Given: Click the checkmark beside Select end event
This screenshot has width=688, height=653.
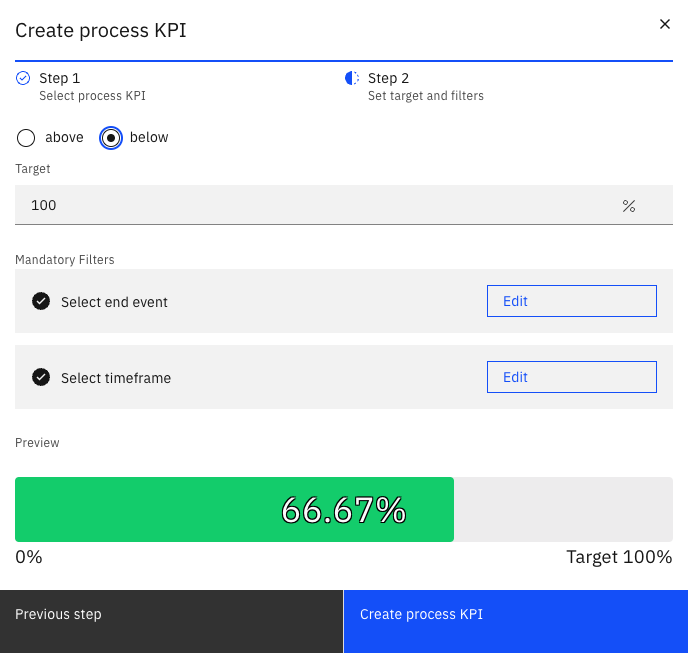Looking at the screenshot, I should coord(41,301).
